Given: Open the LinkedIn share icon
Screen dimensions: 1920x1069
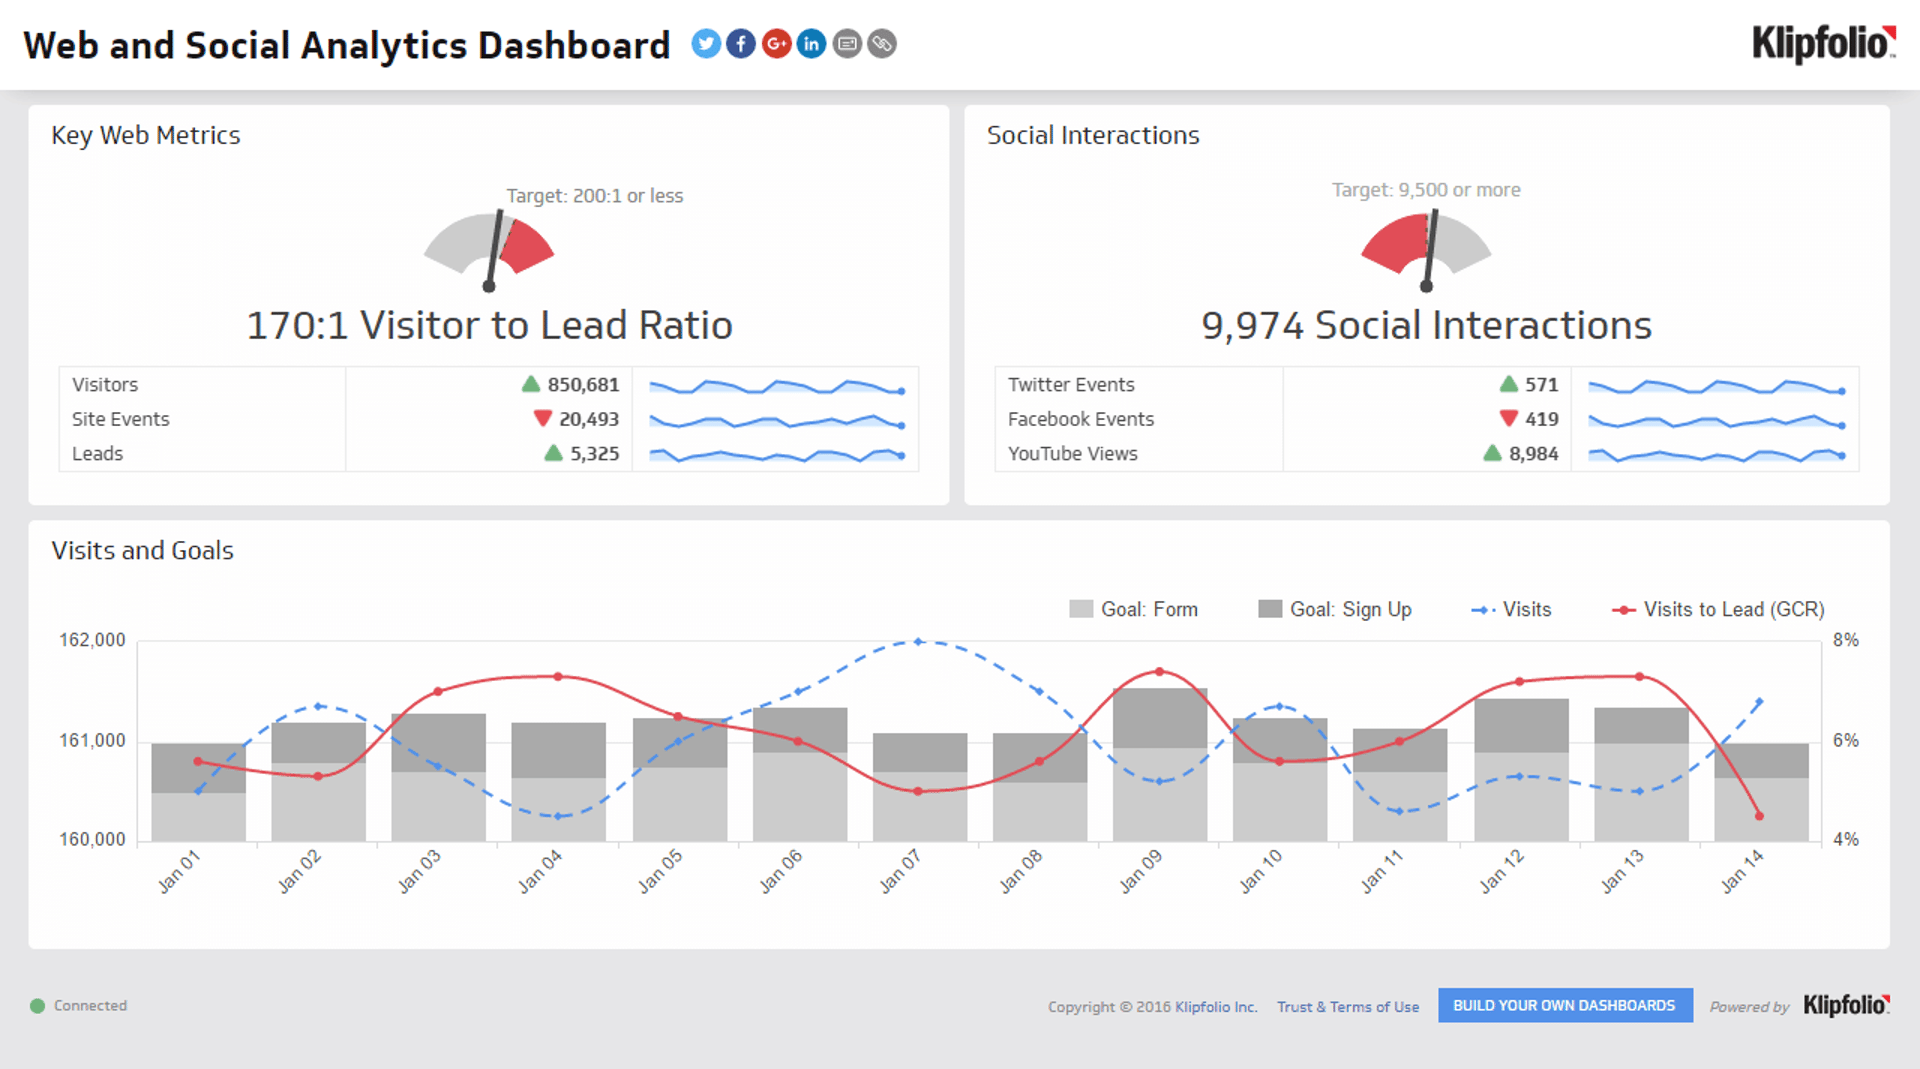Looking at the screenshot, I should click(x=811, y=44).
